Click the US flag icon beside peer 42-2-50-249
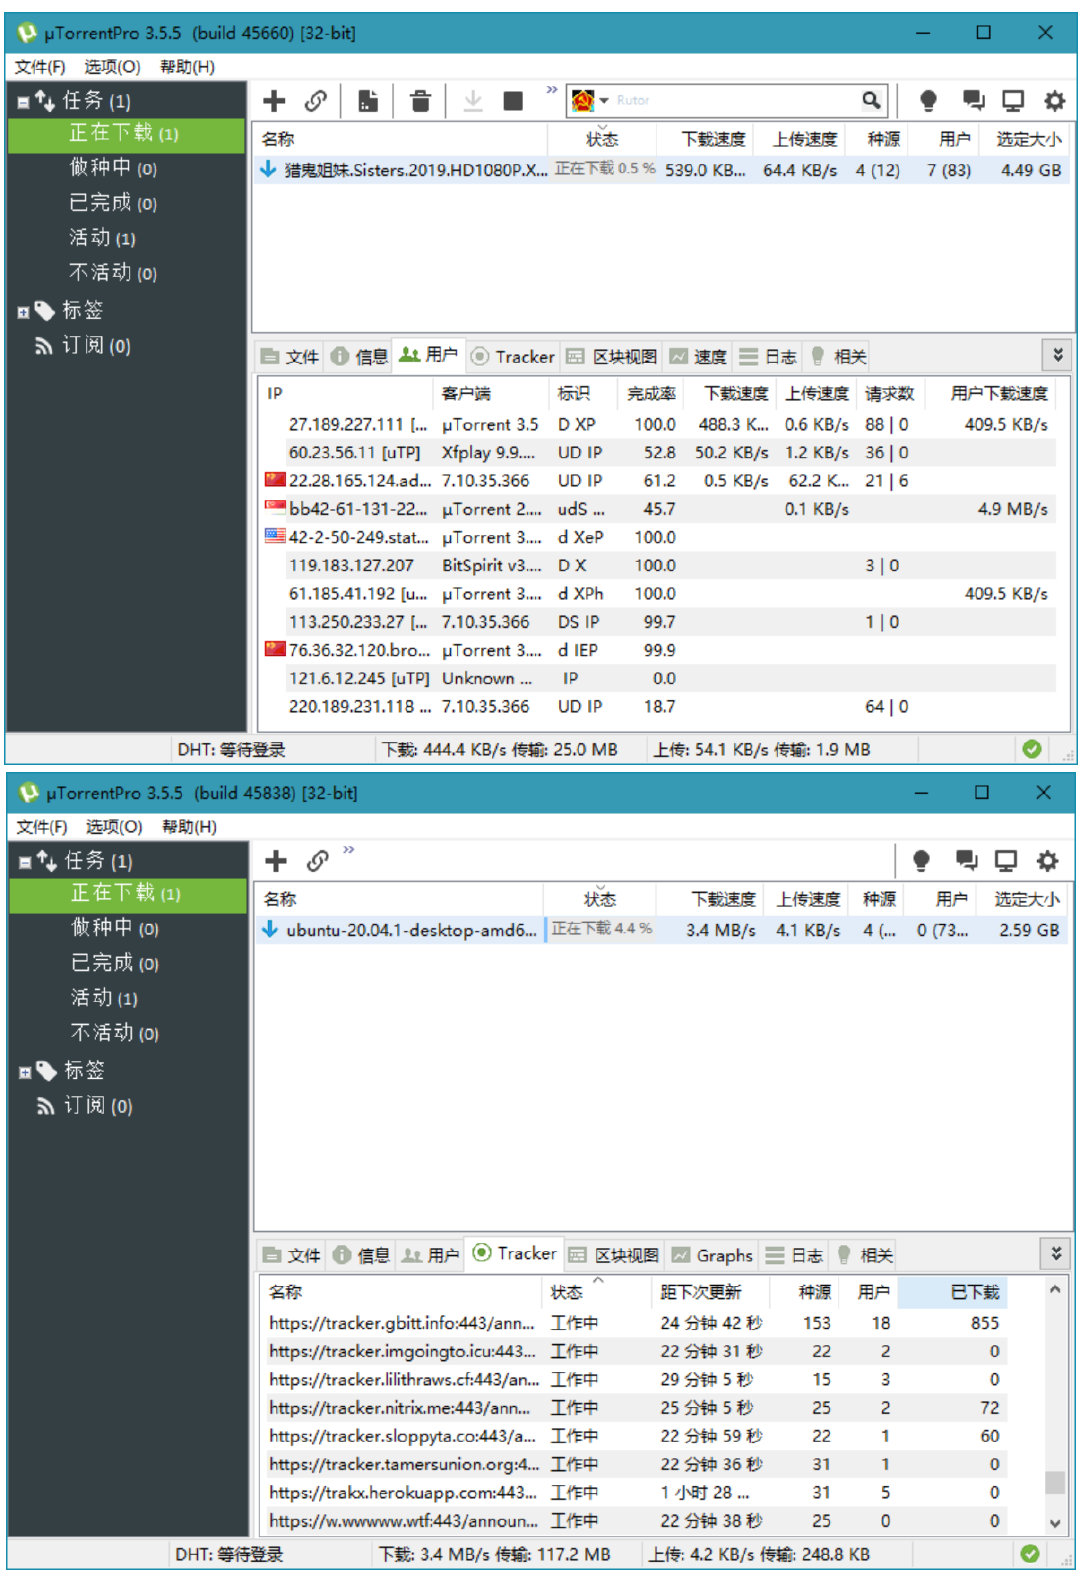This screenshot has width=1080, height=1580. (275, 536)
